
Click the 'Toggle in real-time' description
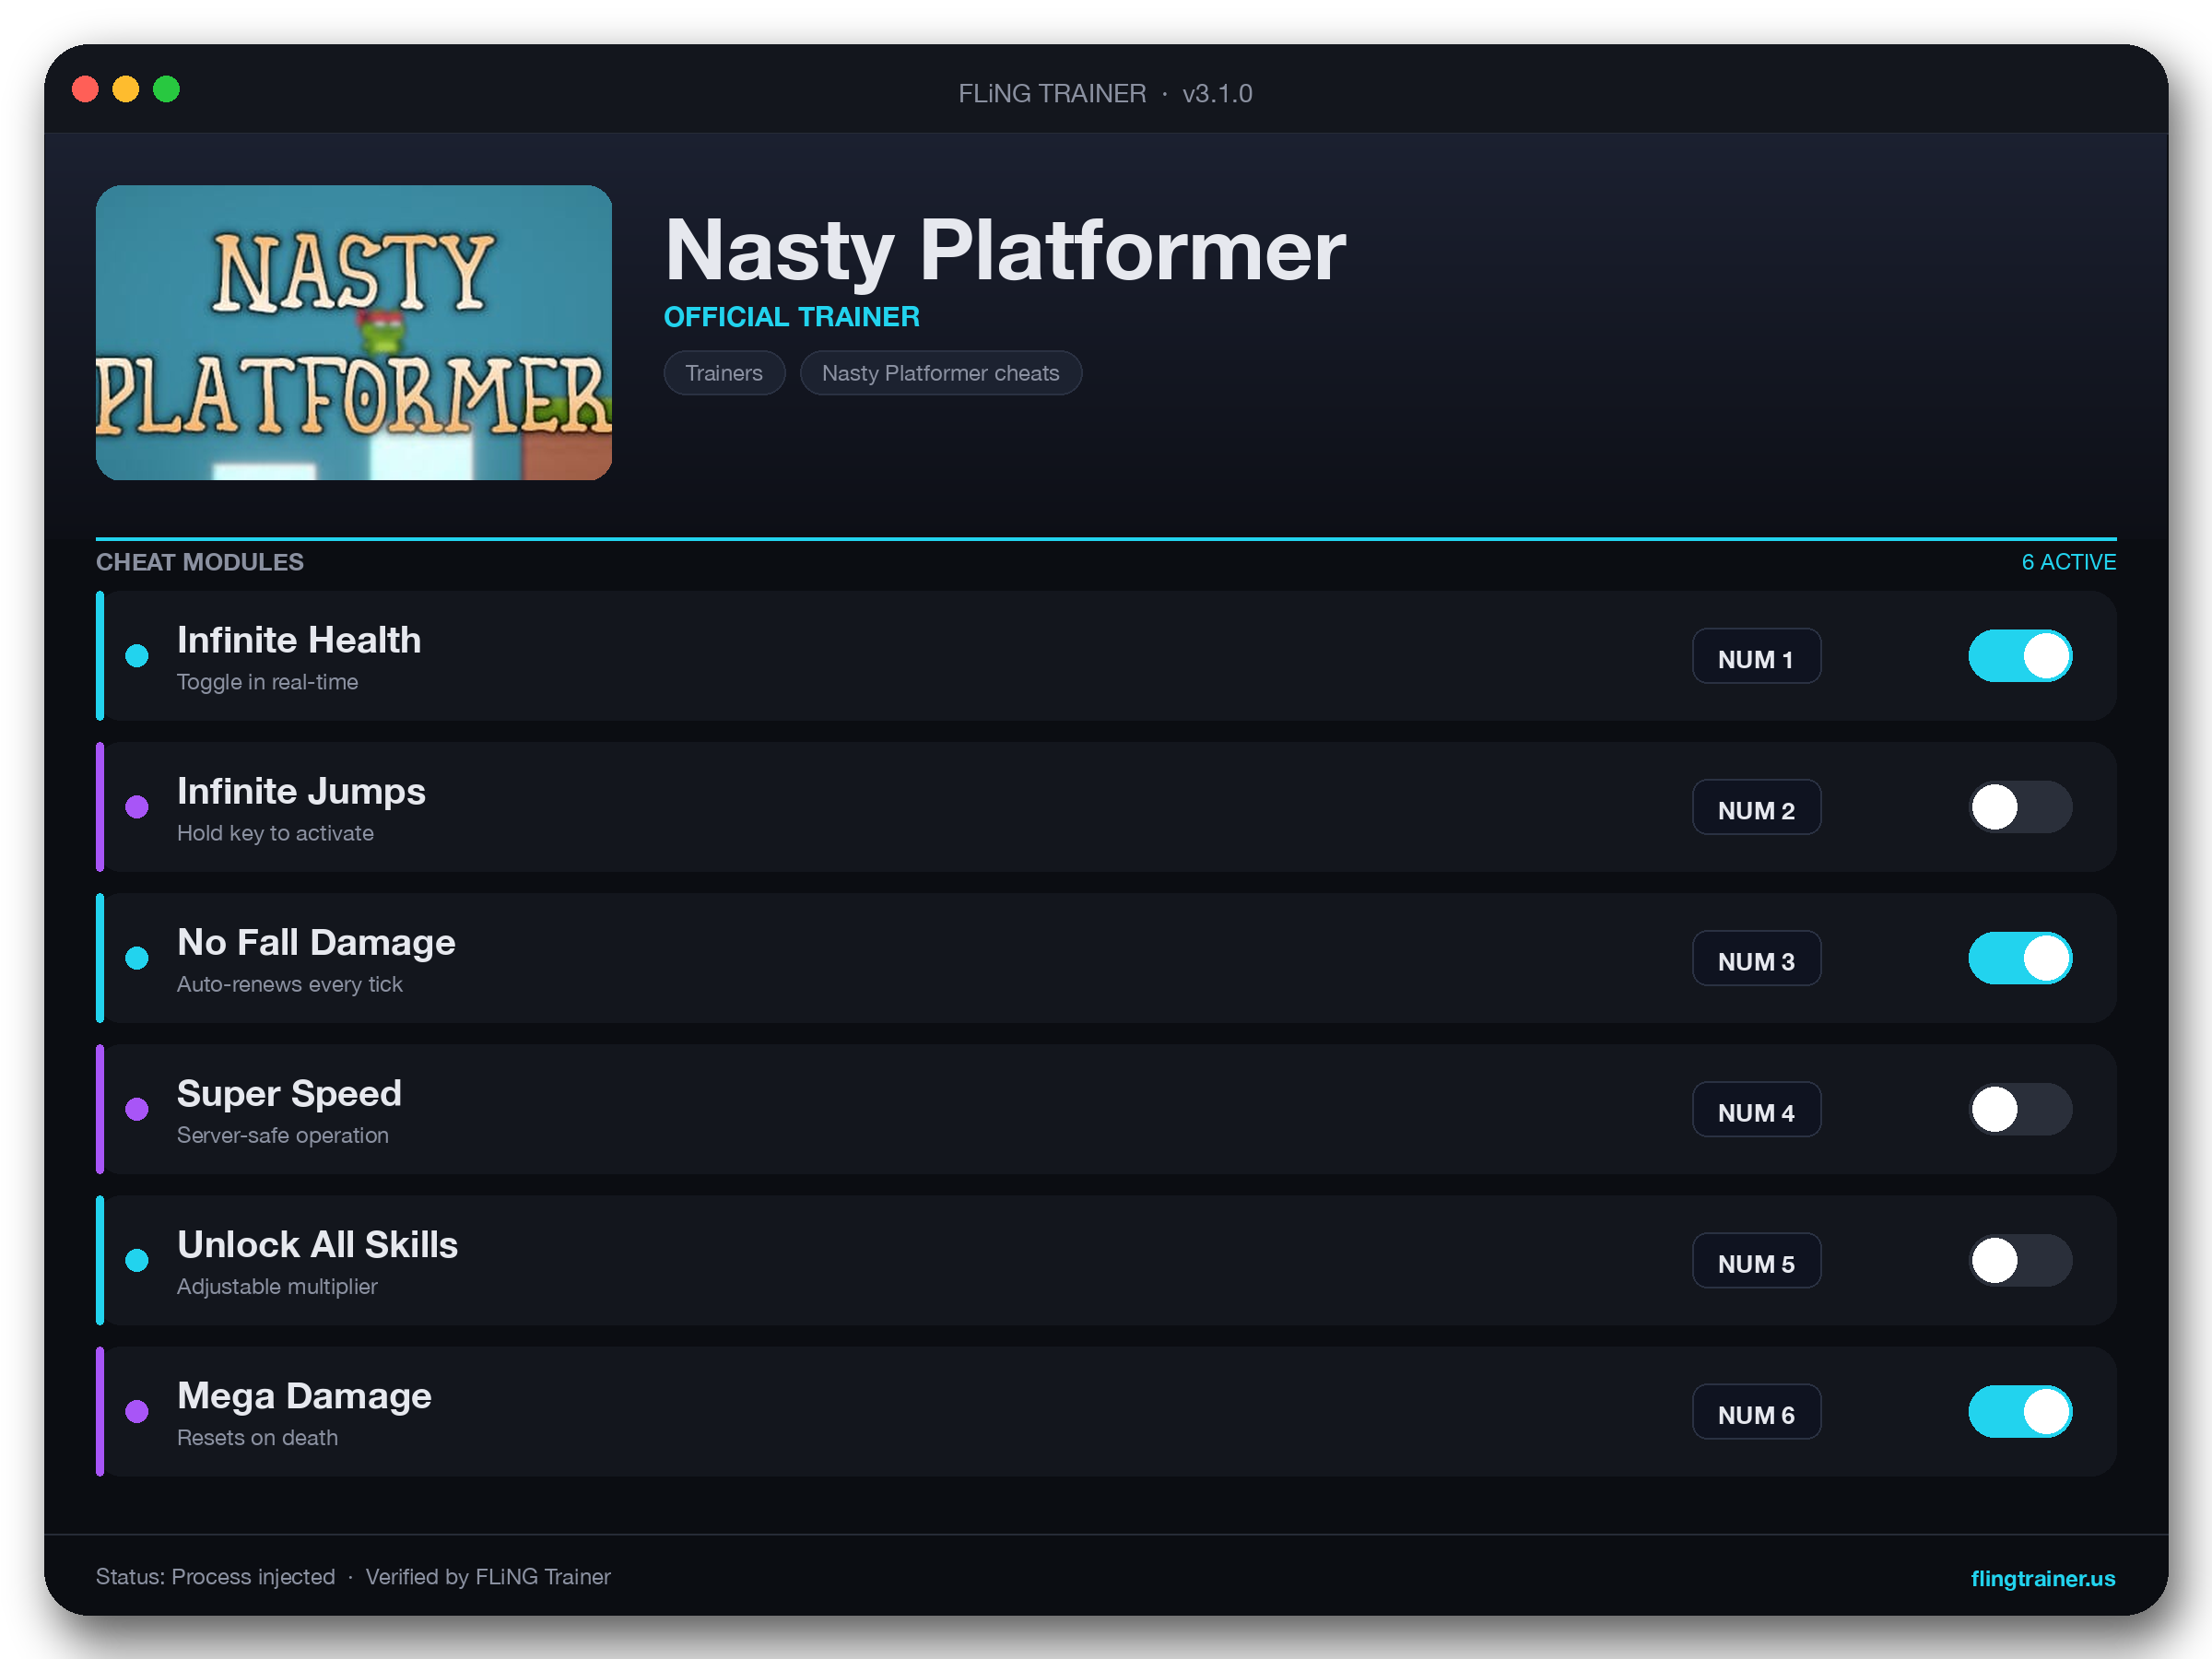267,682
